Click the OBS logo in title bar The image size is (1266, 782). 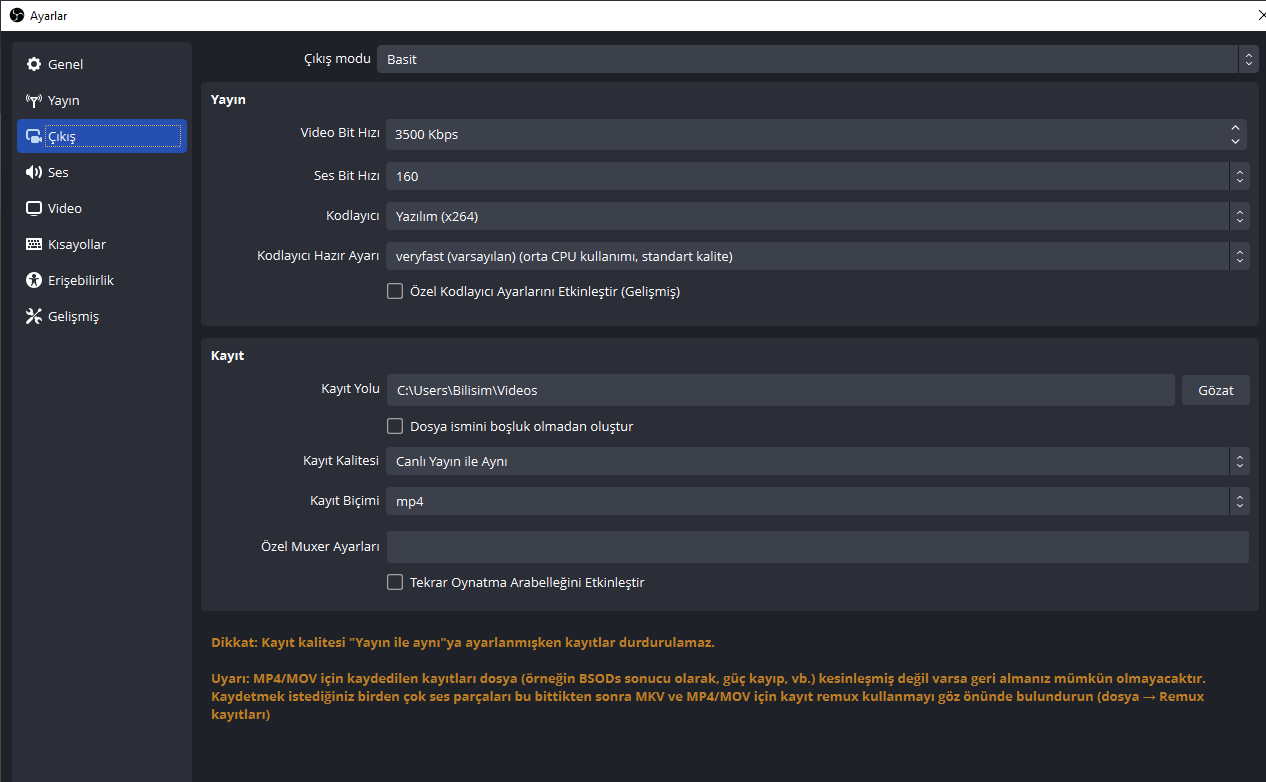click(x=16, y=15)
